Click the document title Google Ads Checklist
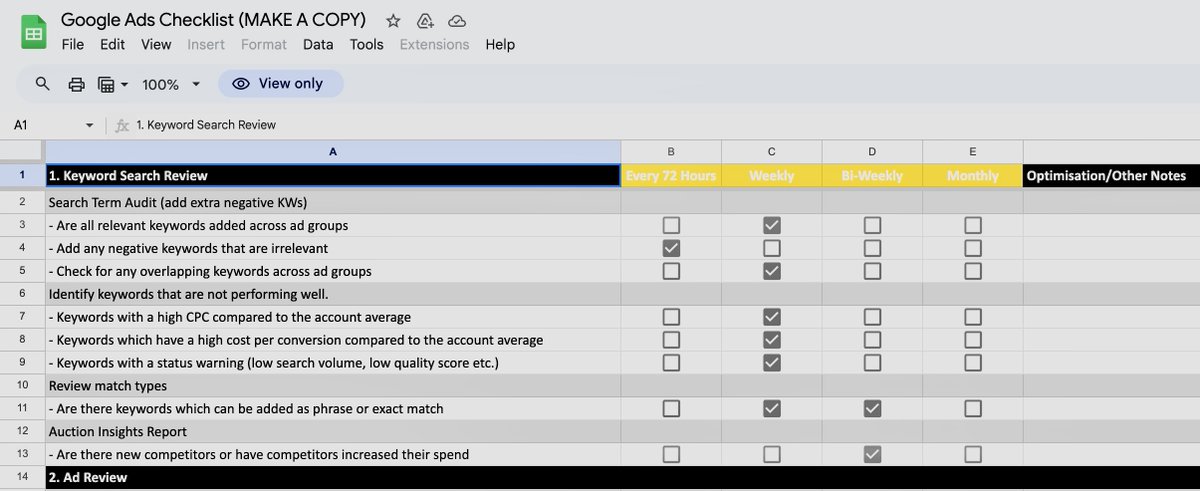 [213, 20]
